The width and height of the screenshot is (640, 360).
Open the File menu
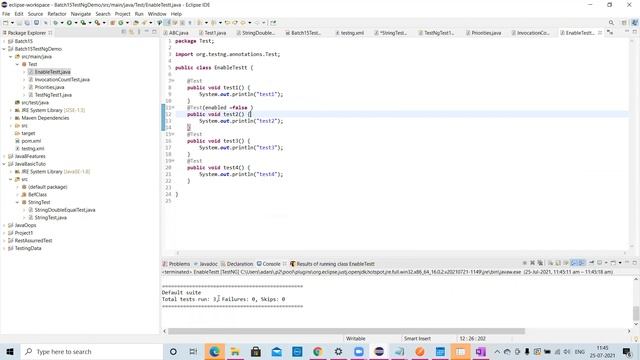coord(6,14)
